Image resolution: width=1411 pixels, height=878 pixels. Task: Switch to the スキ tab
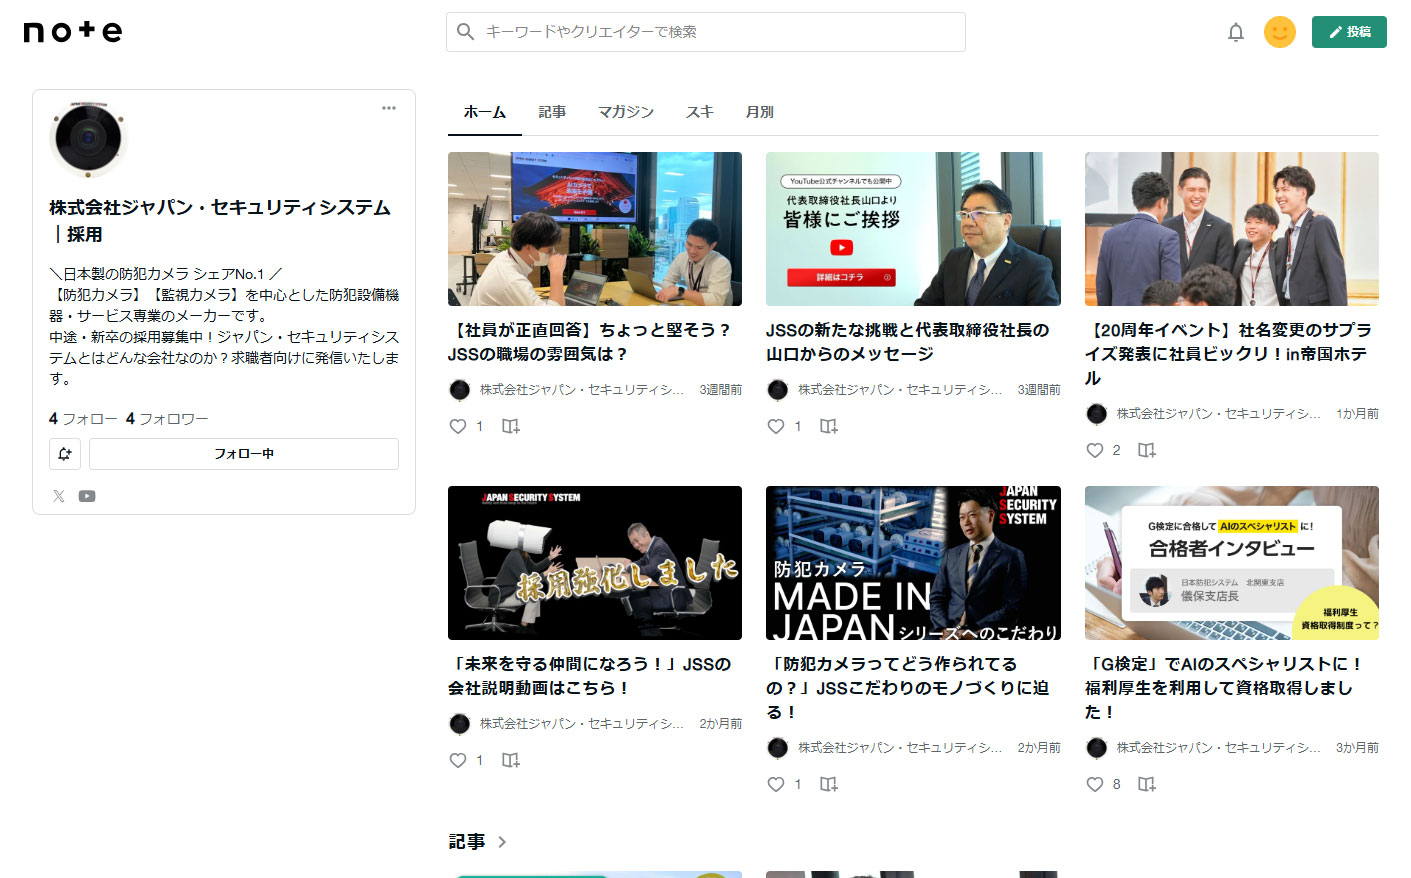(700, 112)
